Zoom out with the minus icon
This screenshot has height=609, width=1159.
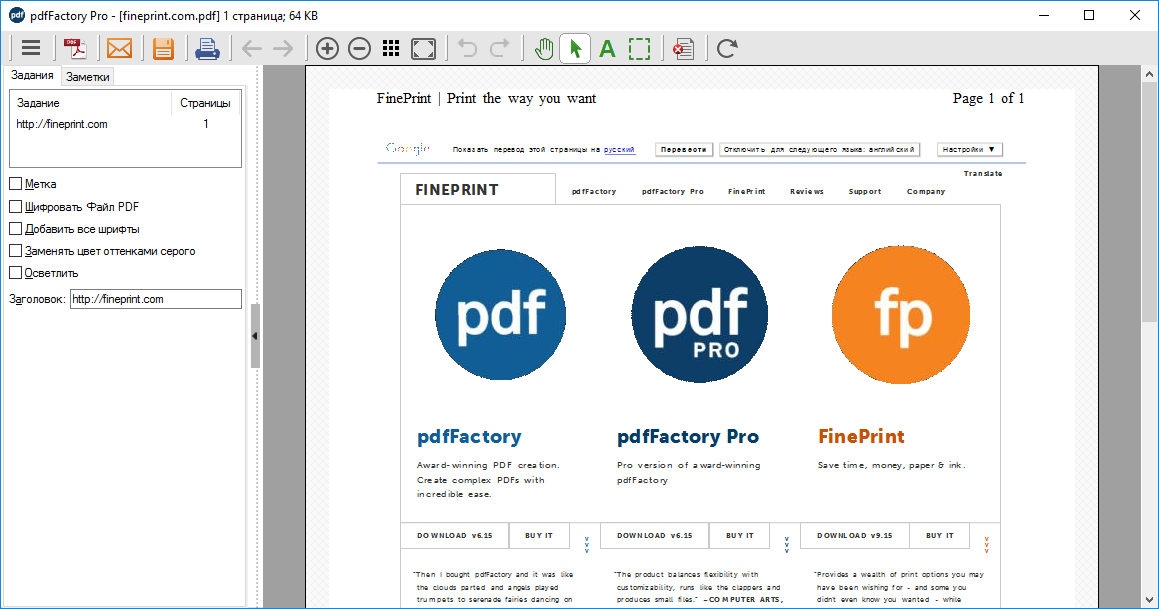(x=359, y=48)
